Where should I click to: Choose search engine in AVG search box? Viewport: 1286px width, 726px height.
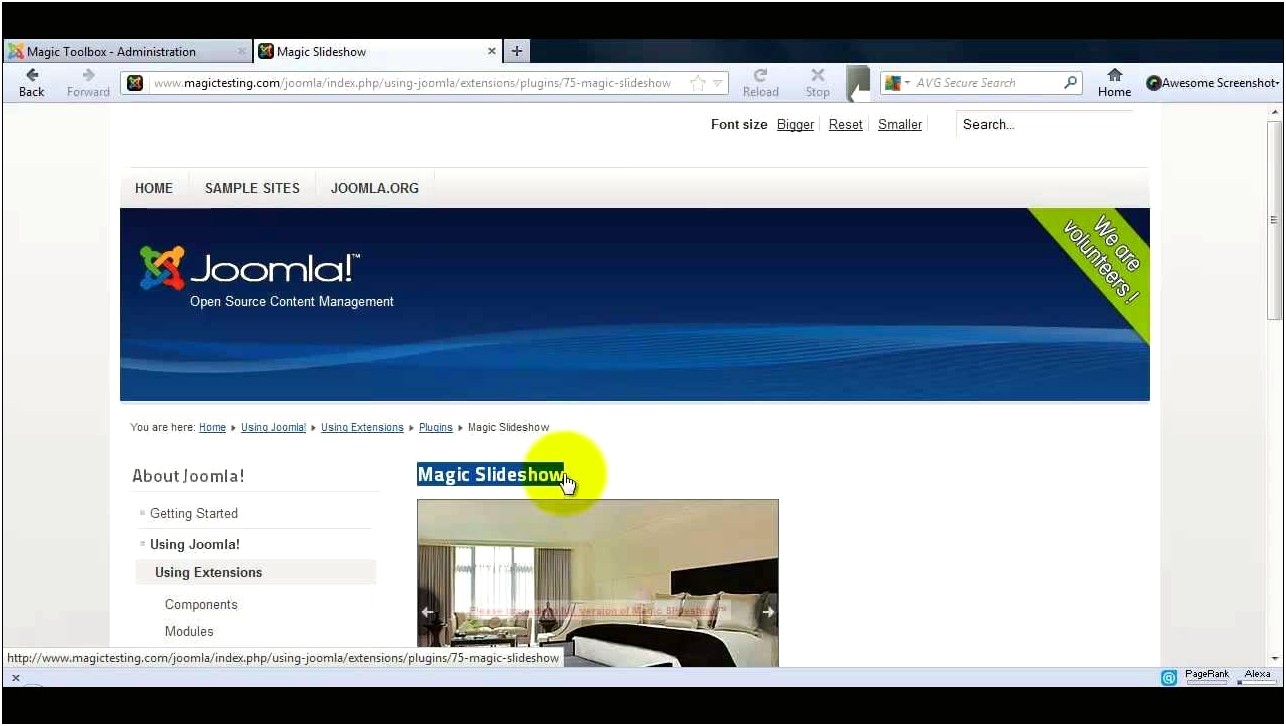tap(897, 83)
